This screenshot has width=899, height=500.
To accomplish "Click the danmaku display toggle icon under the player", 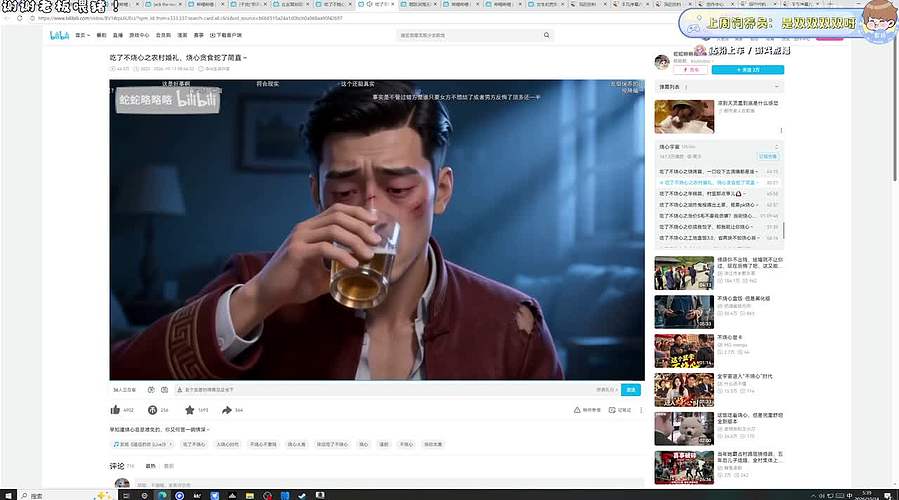I will (x=151, y=390).
